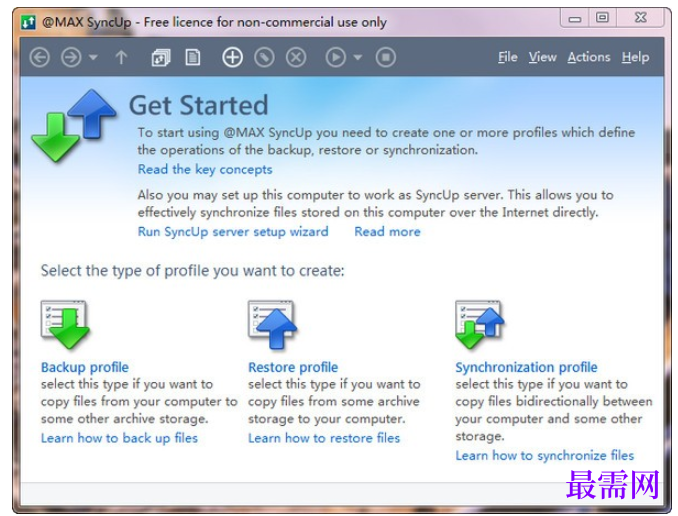The height and width of the screenshot is (516, 678).
Task: Click the edit profile pencil icon
Action: click(264, 58)
